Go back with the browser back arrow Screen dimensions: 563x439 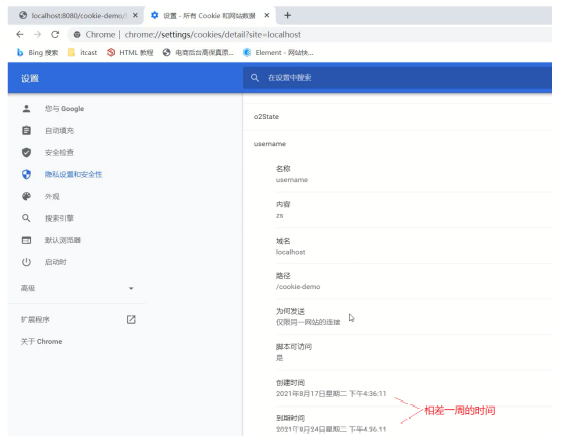(x=20, y=34)
